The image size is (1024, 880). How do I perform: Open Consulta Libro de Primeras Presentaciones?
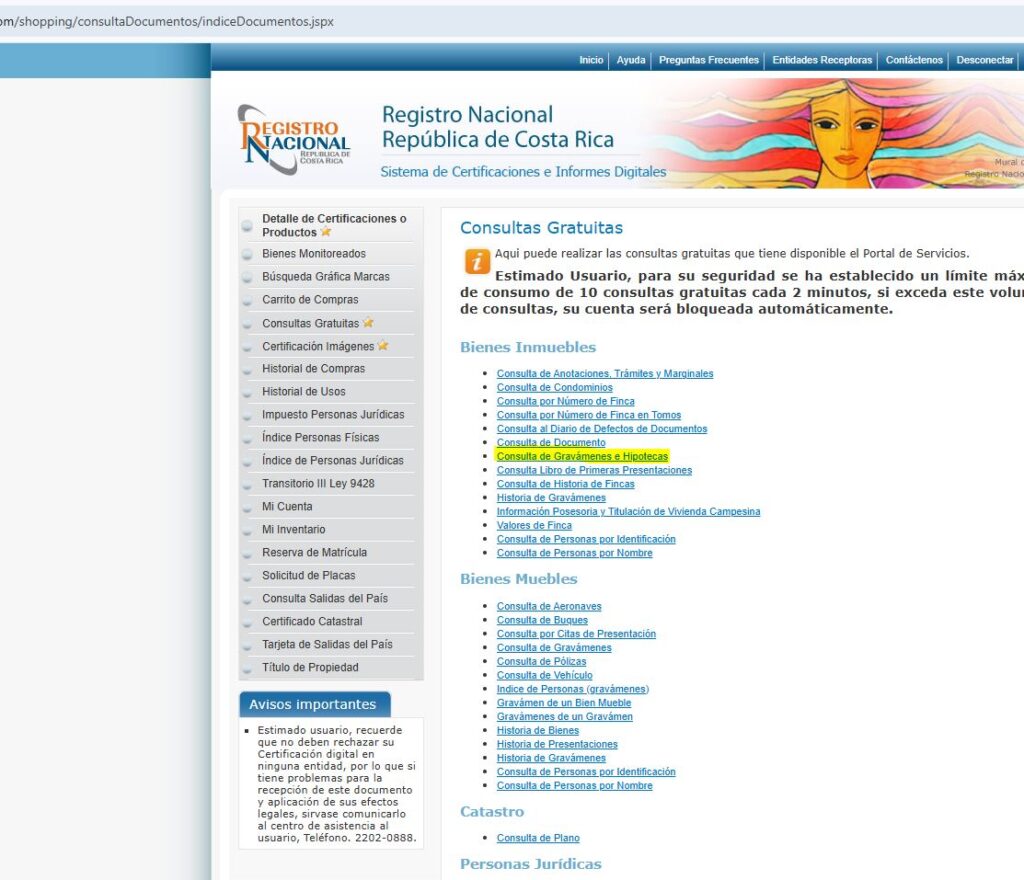click(x=594, y=469)
